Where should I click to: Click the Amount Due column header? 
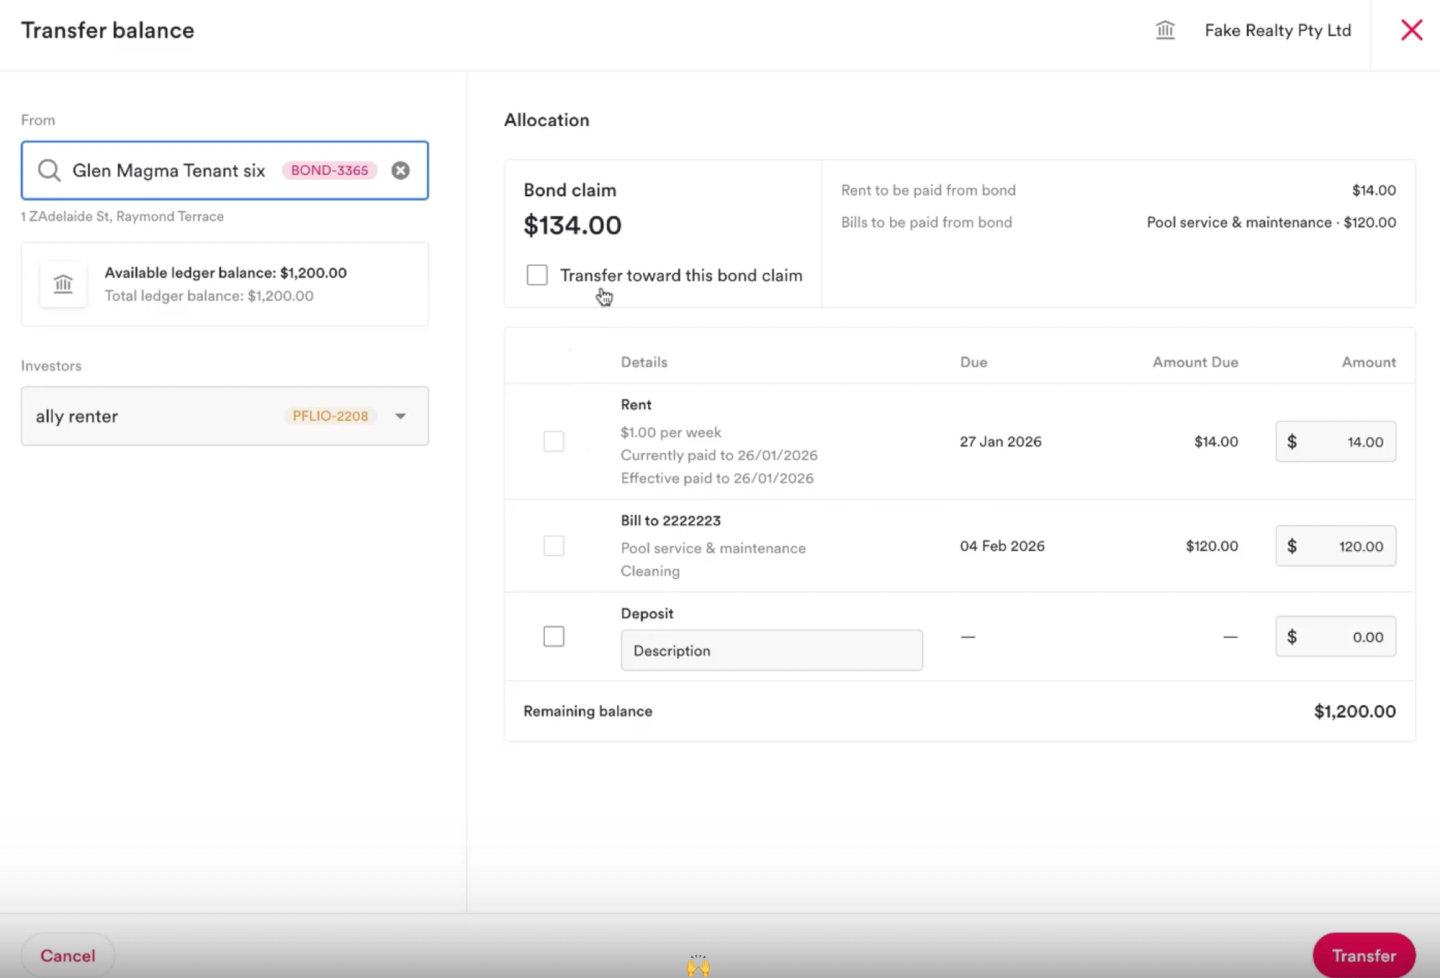click(x=1195, y=362)
